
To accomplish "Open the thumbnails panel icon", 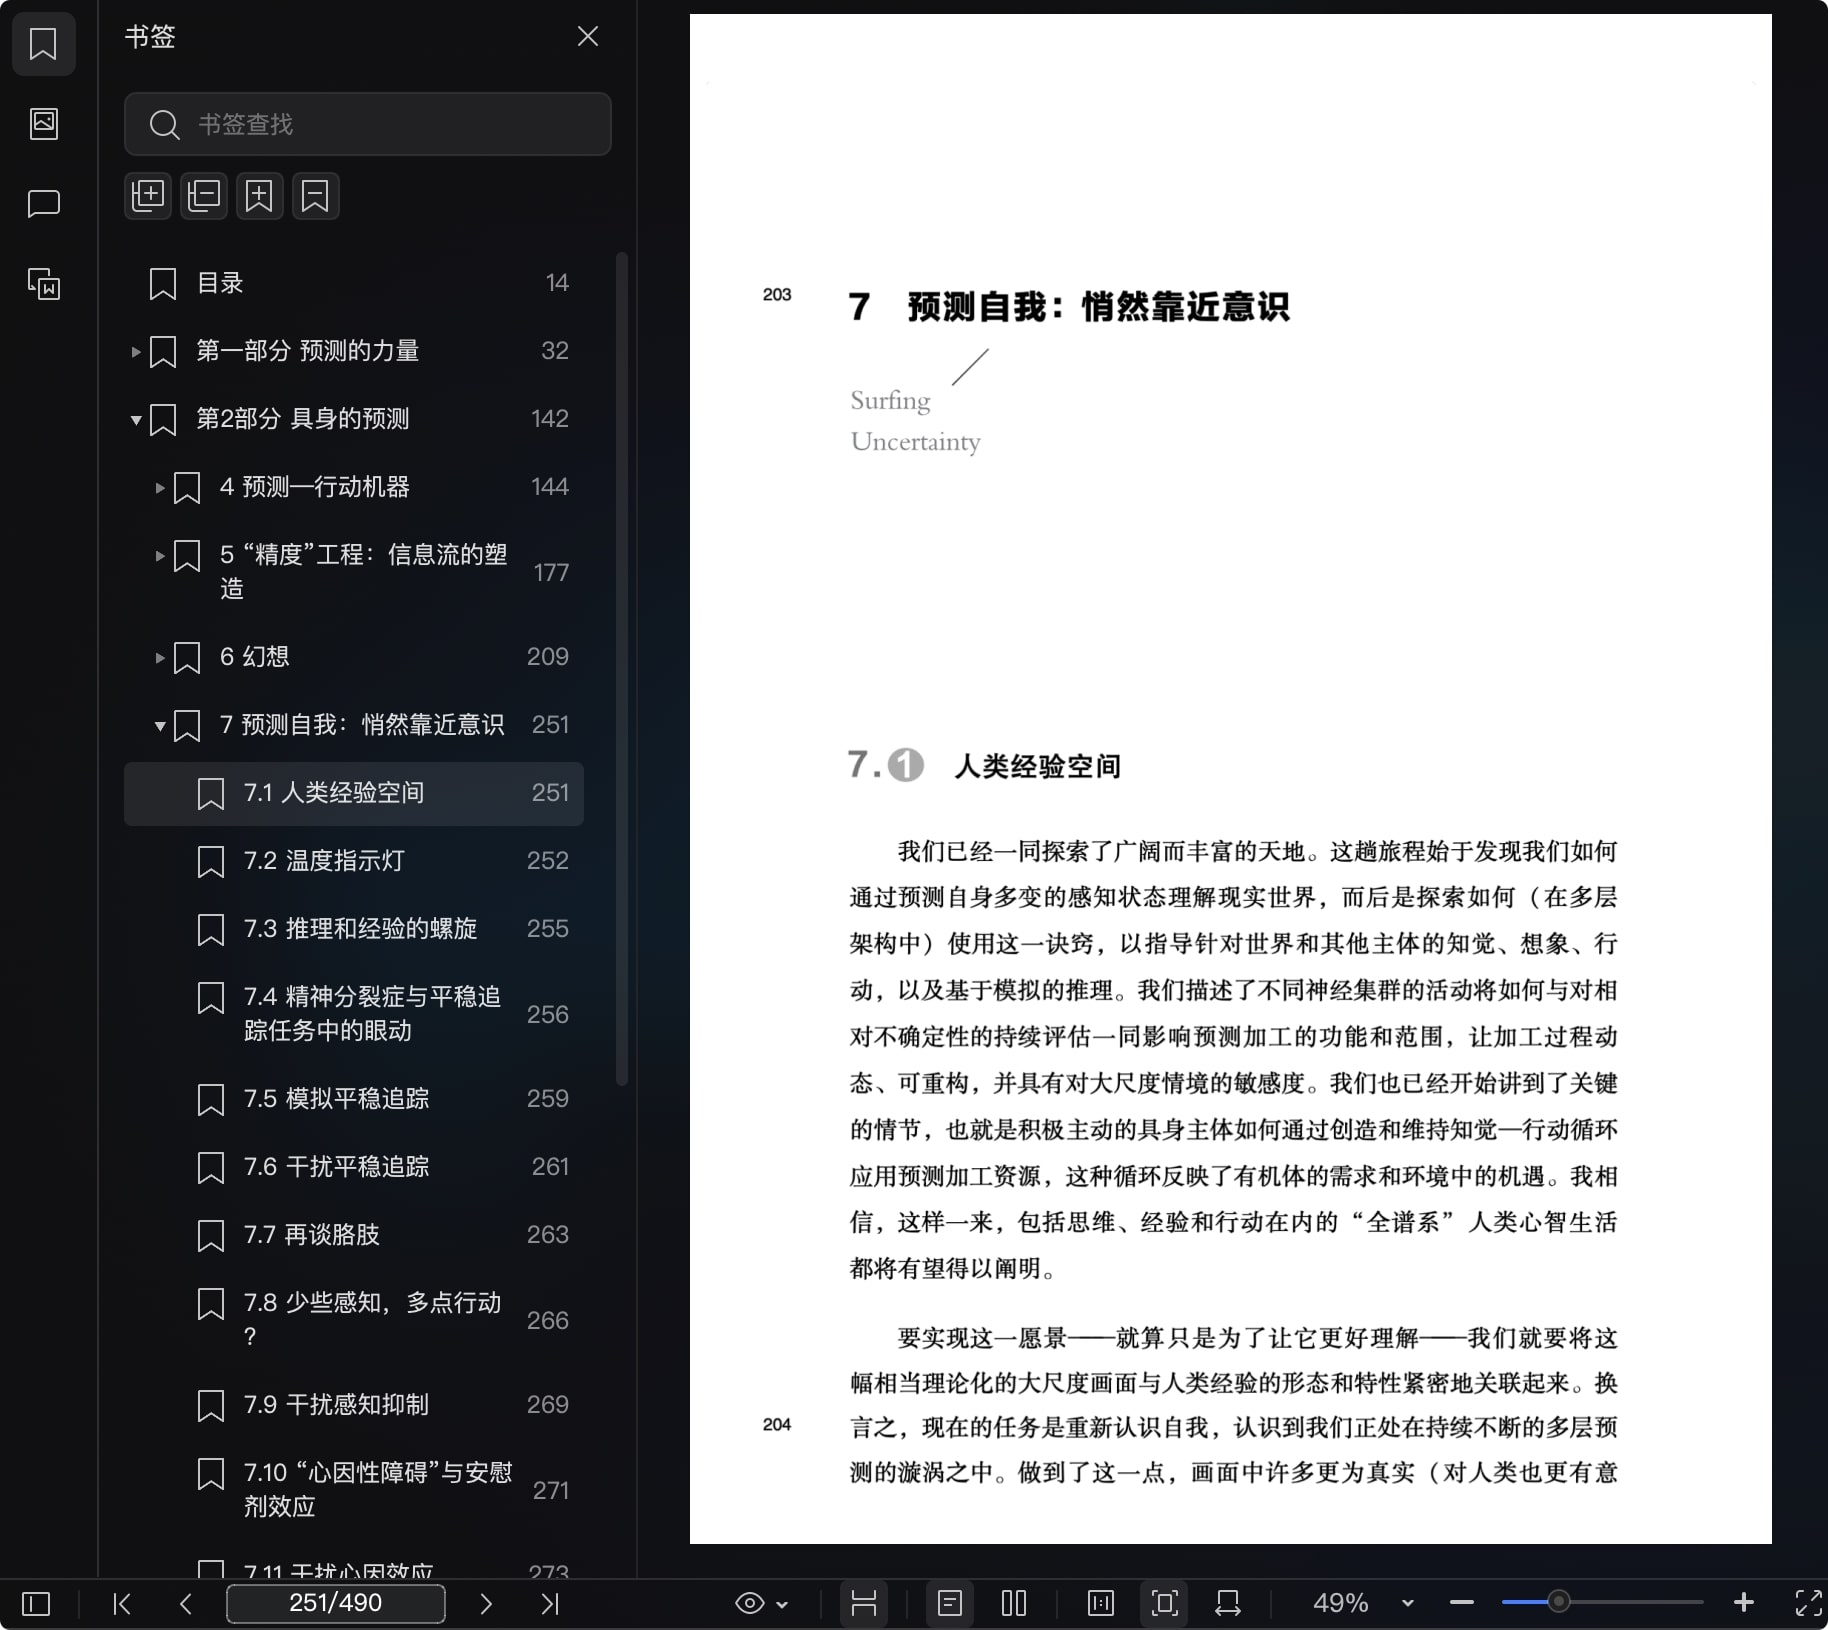I will coord(43,124).
